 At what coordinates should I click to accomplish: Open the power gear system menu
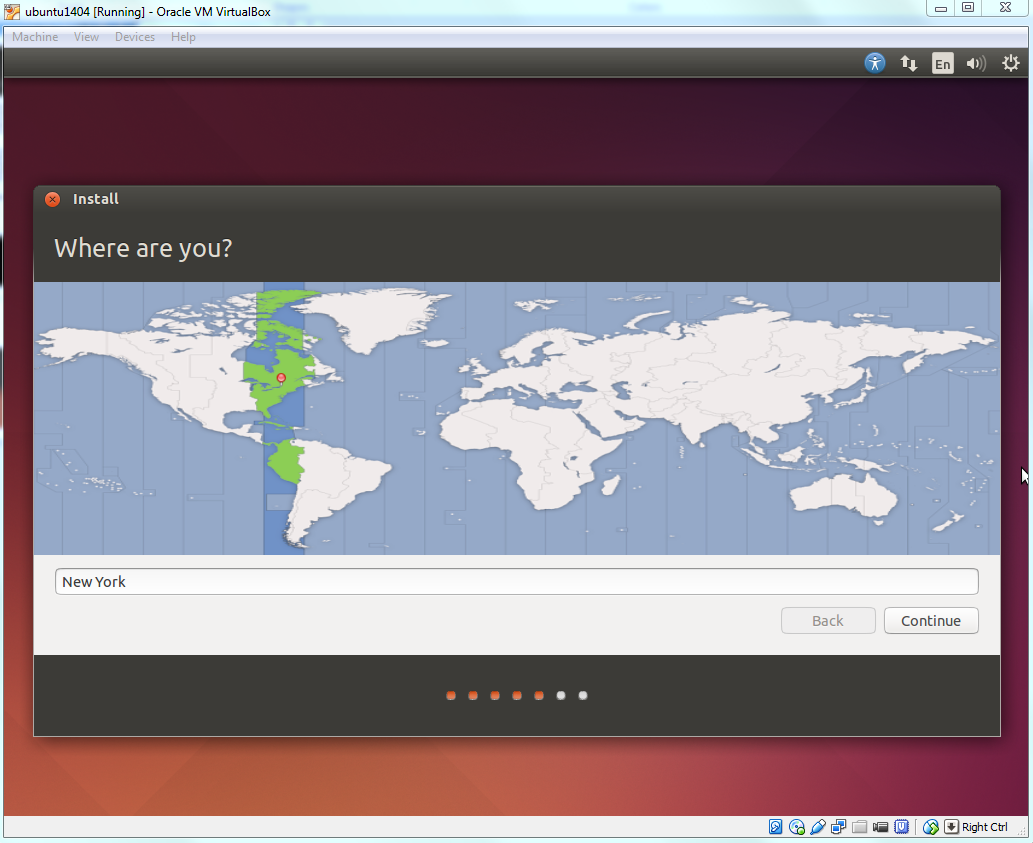(x=1010, y=63)
